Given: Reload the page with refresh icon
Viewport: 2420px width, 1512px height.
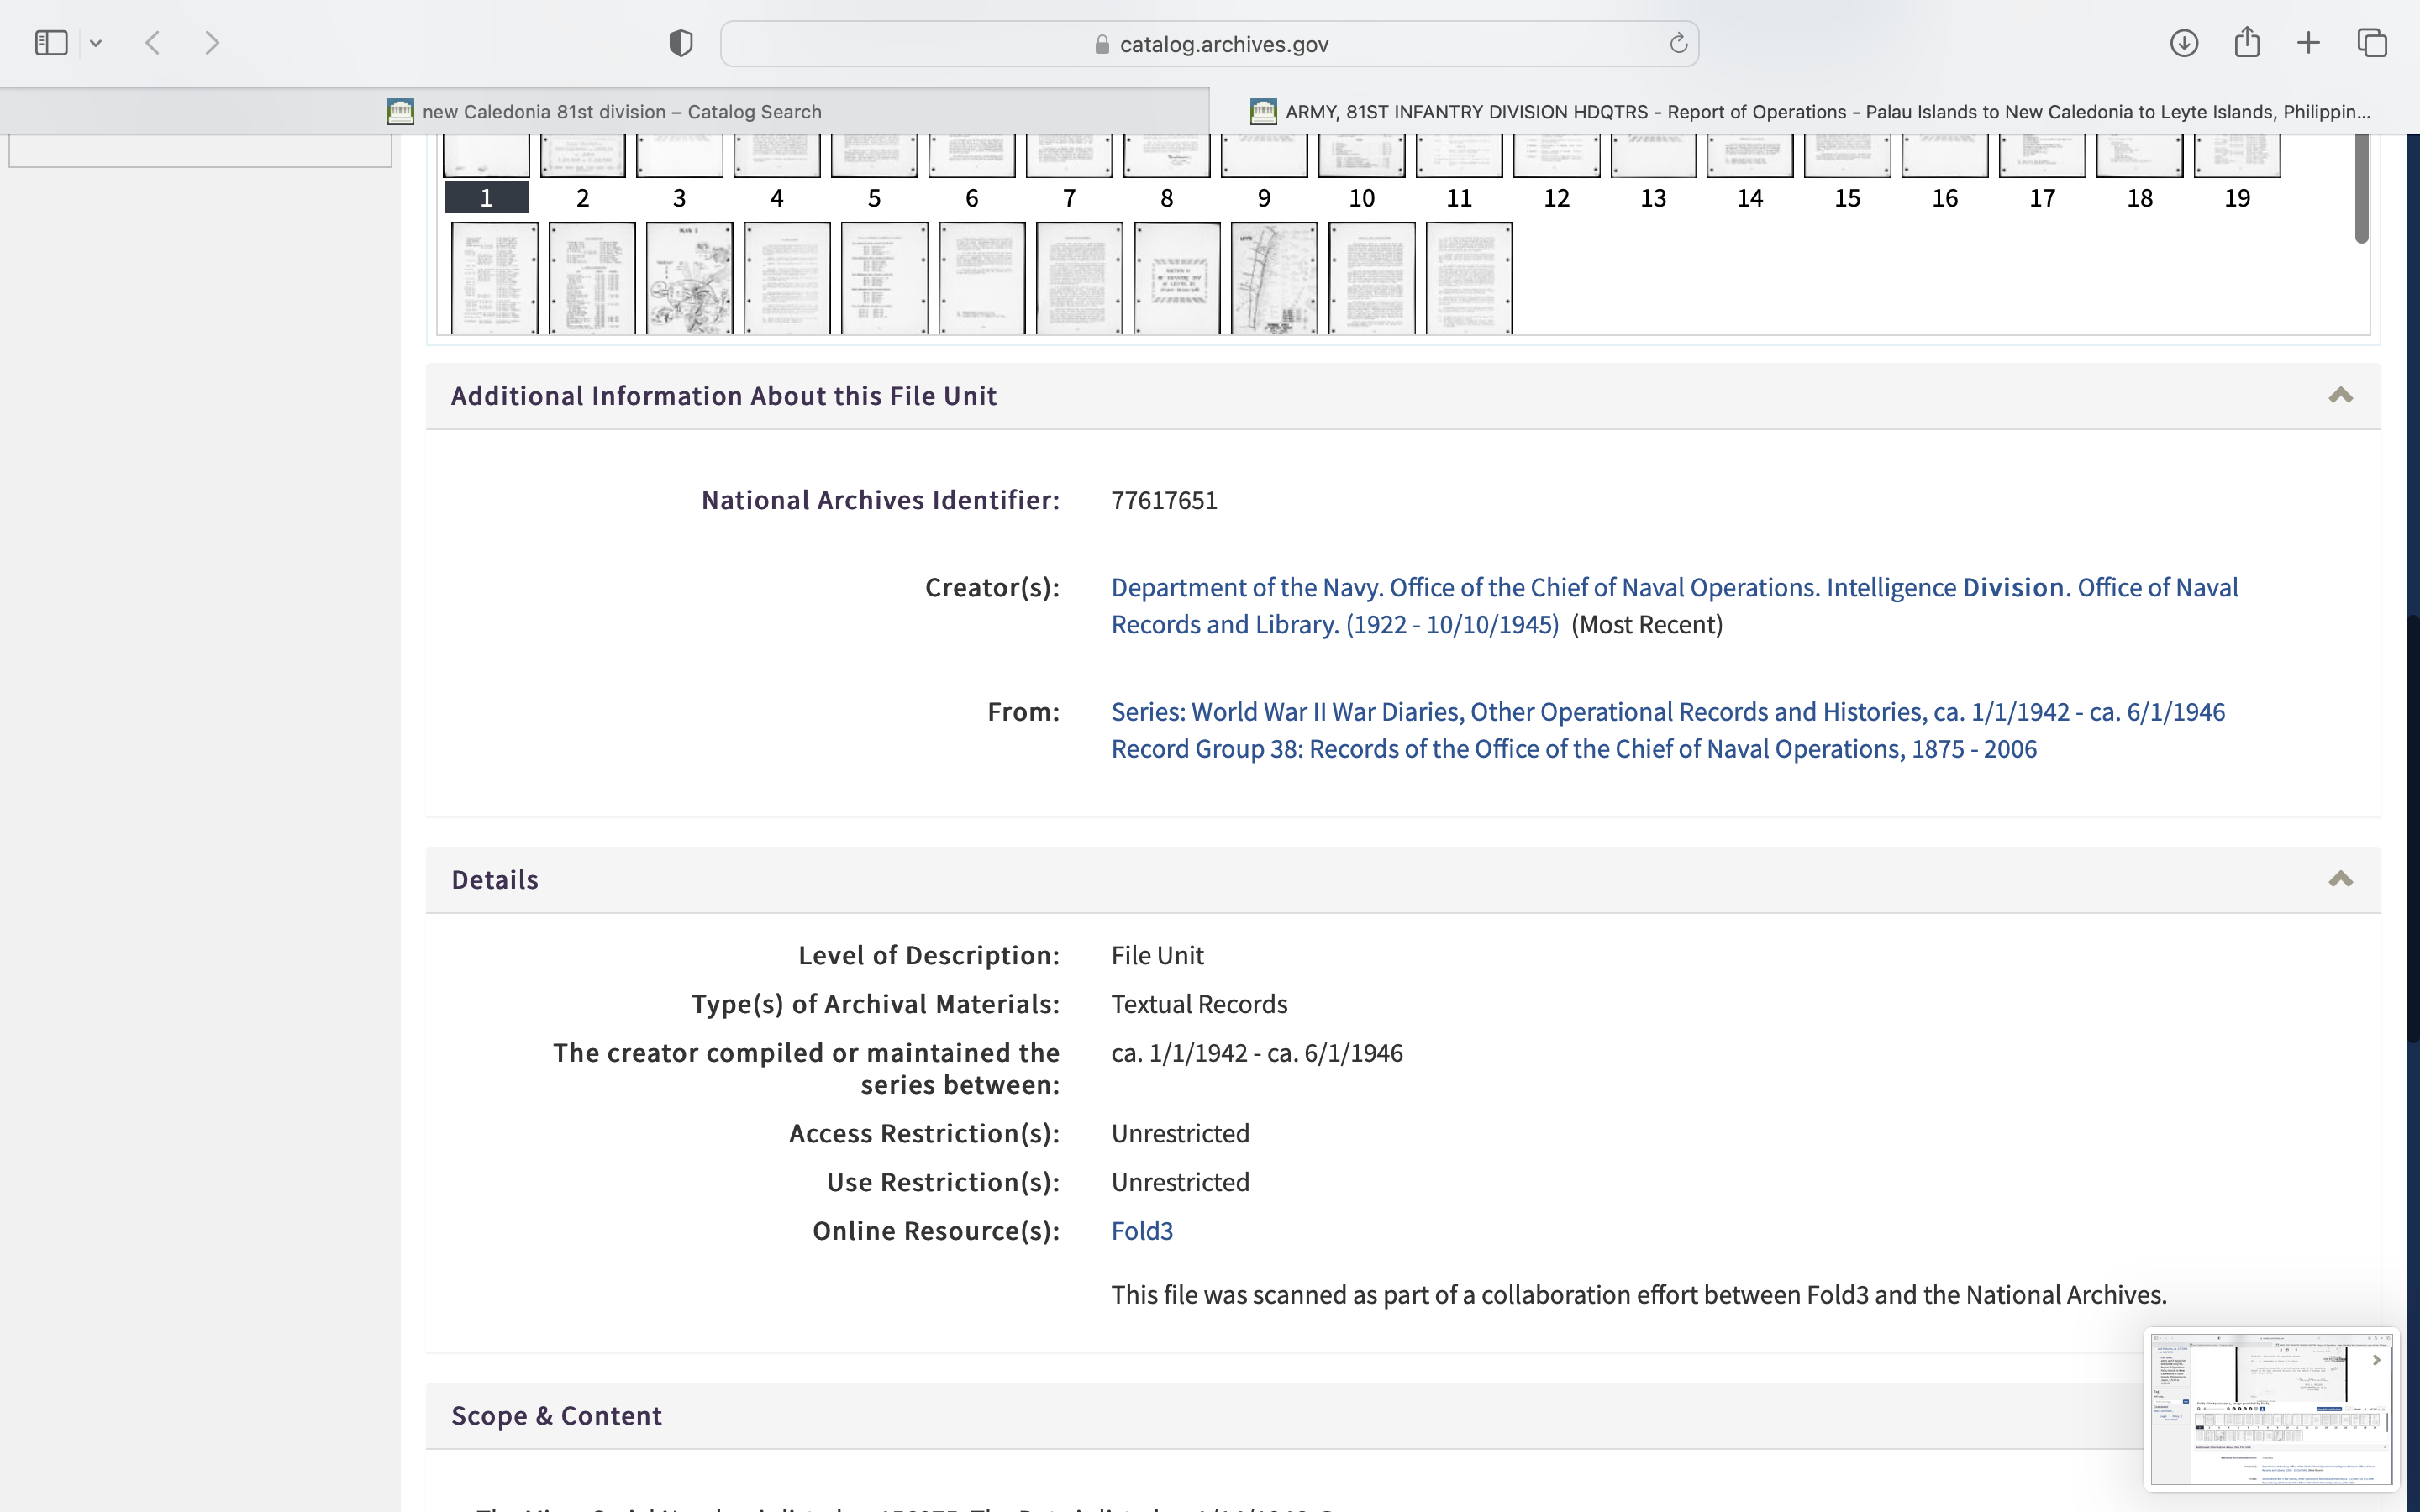Looking at the screenshot, I should (x=1678, y=43).
